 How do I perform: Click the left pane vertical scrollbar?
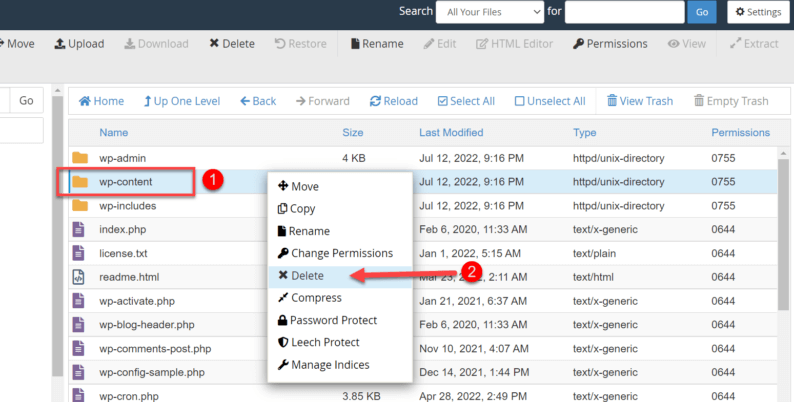(x=57, y=235)
